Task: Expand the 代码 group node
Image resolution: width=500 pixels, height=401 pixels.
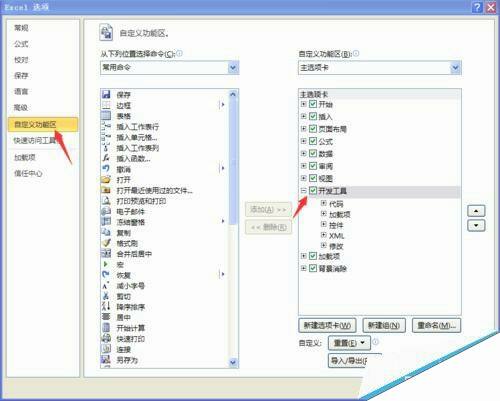Action: (x=323, y=203)
